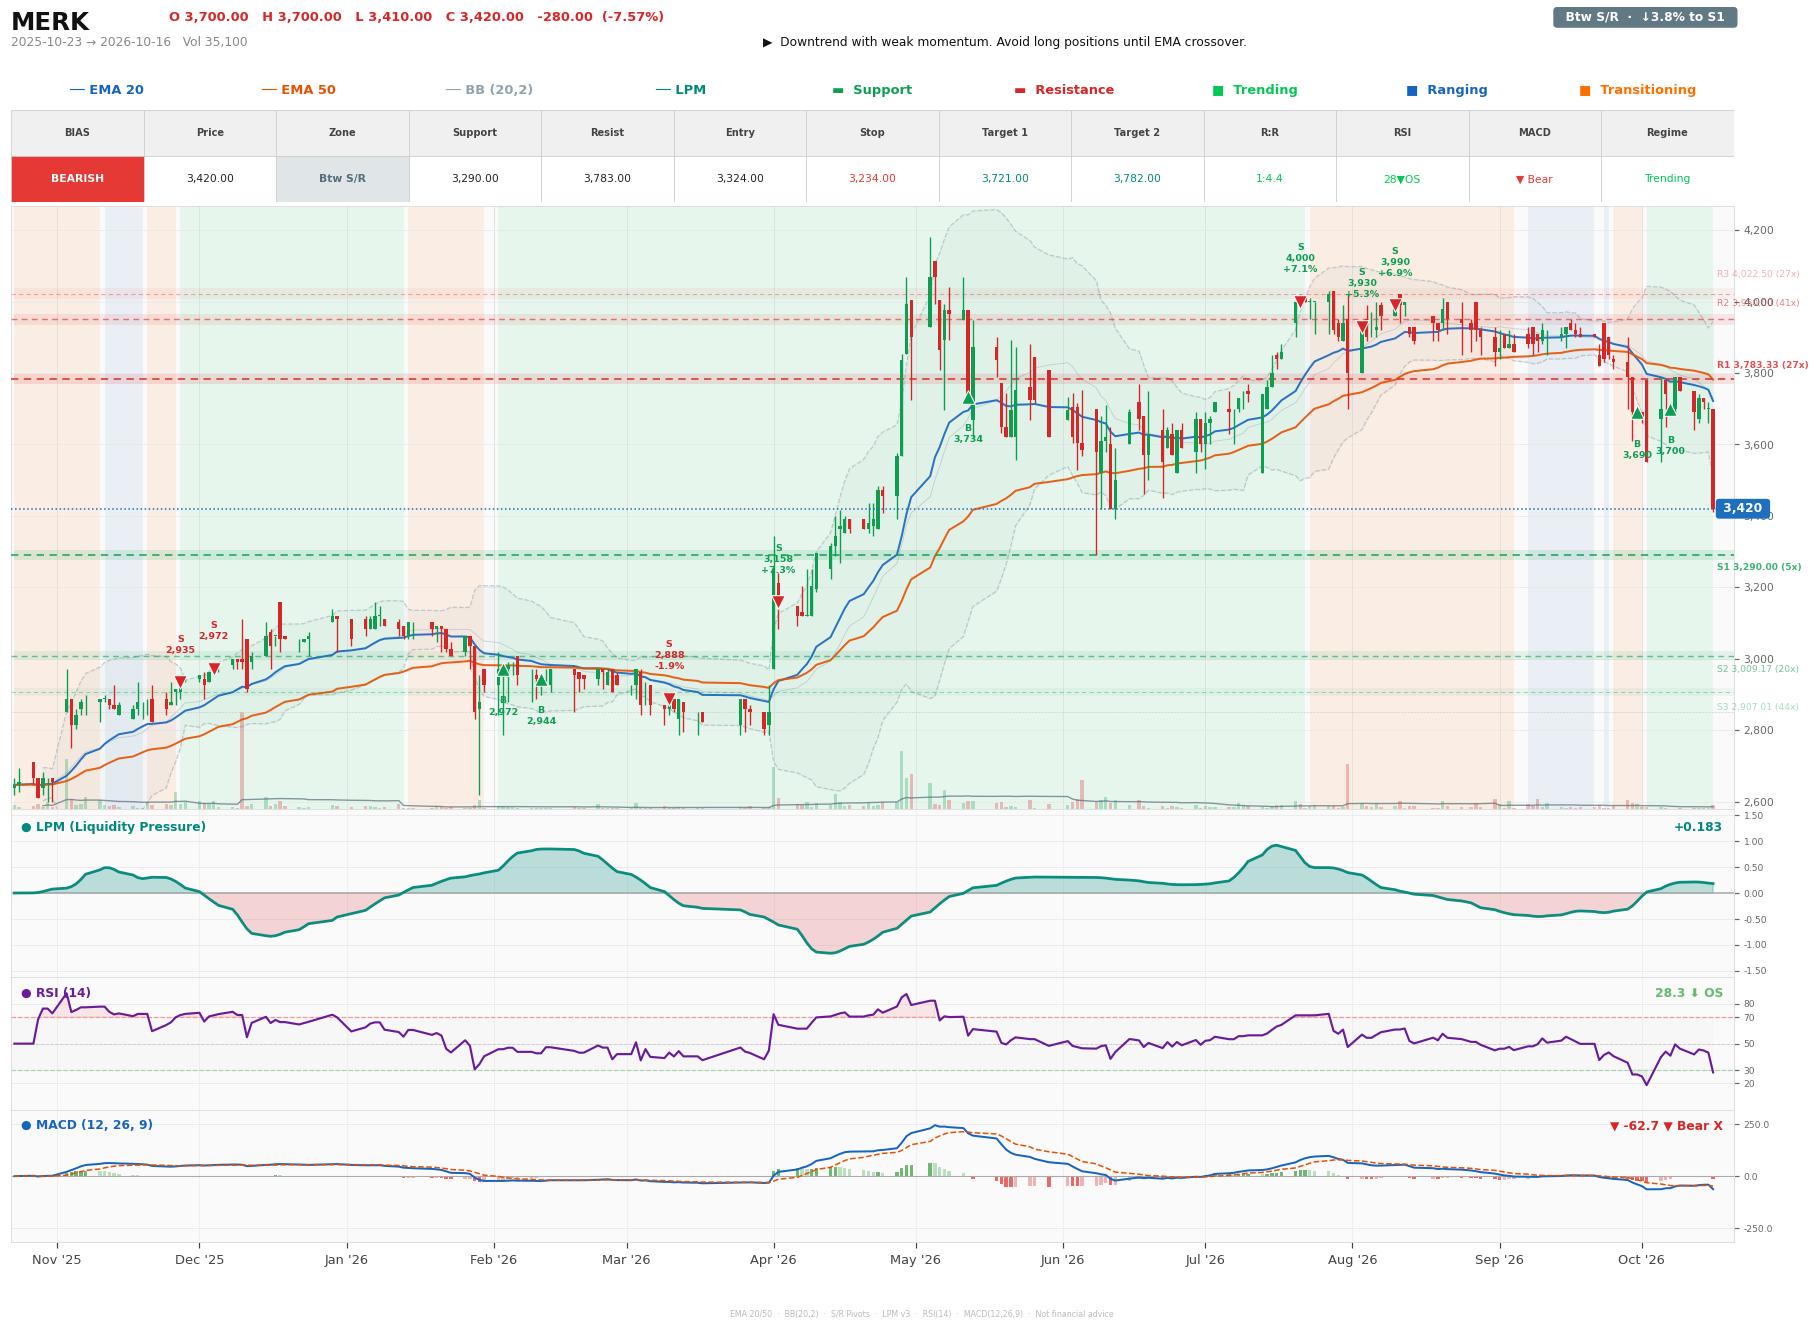Click the buy arrow above B 3,690

coord(1637,413)
